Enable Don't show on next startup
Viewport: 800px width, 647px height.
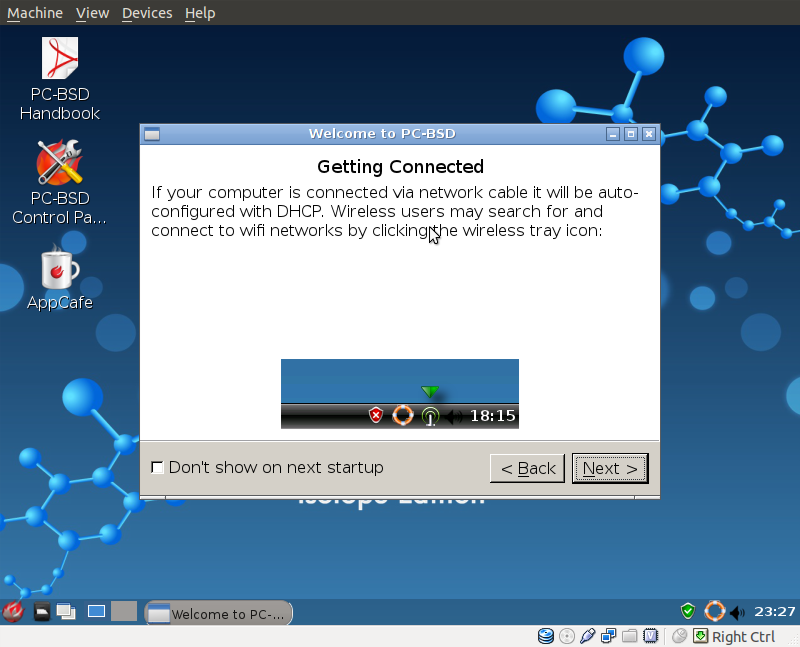tap(157, 467)
